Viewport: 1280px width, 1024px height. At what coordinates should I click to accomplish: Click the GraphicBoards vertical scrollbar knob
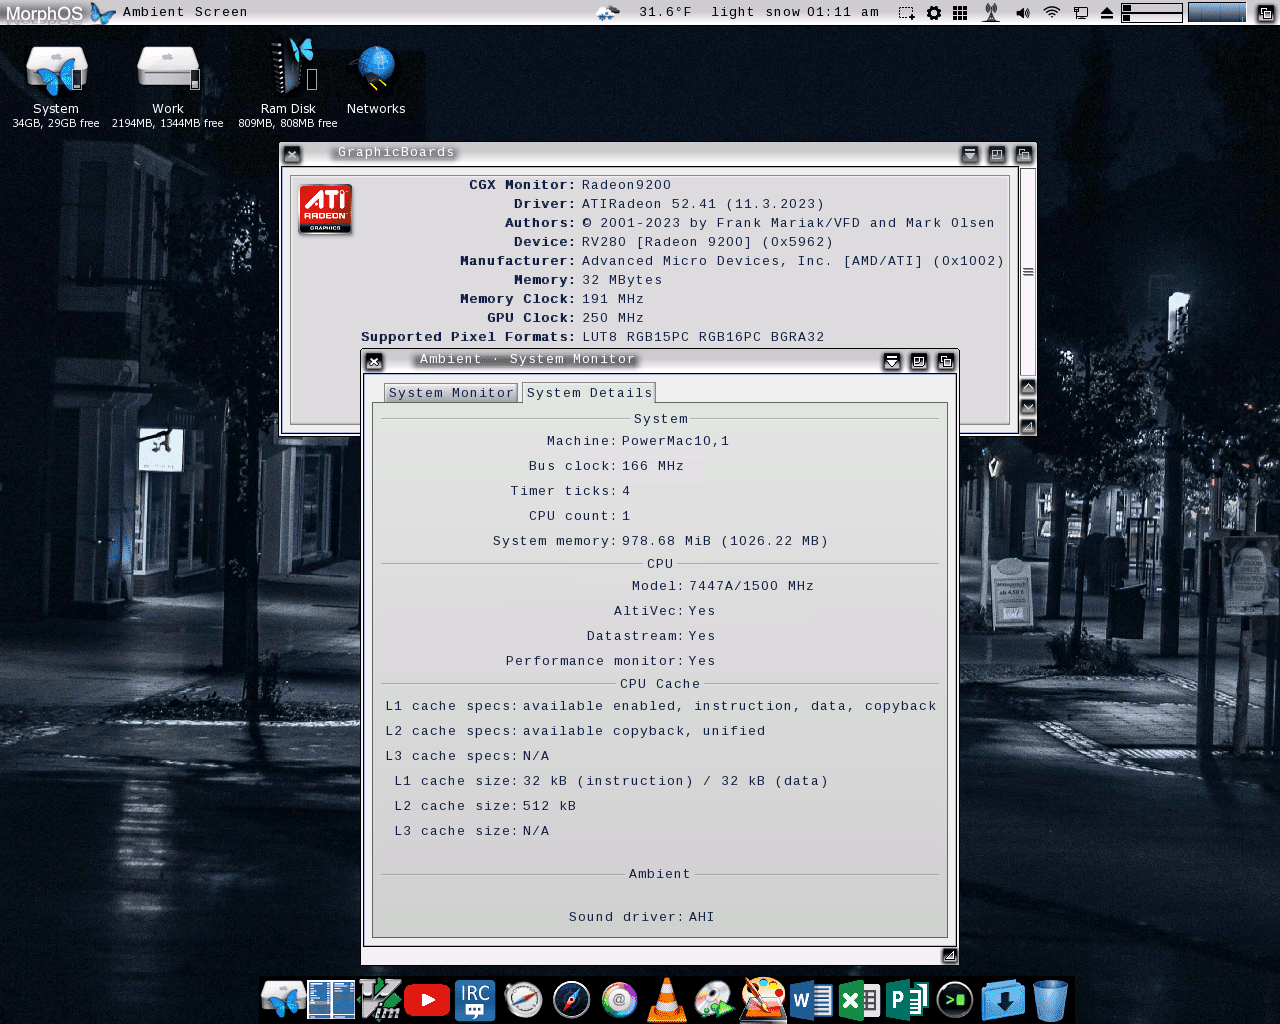1028,272
